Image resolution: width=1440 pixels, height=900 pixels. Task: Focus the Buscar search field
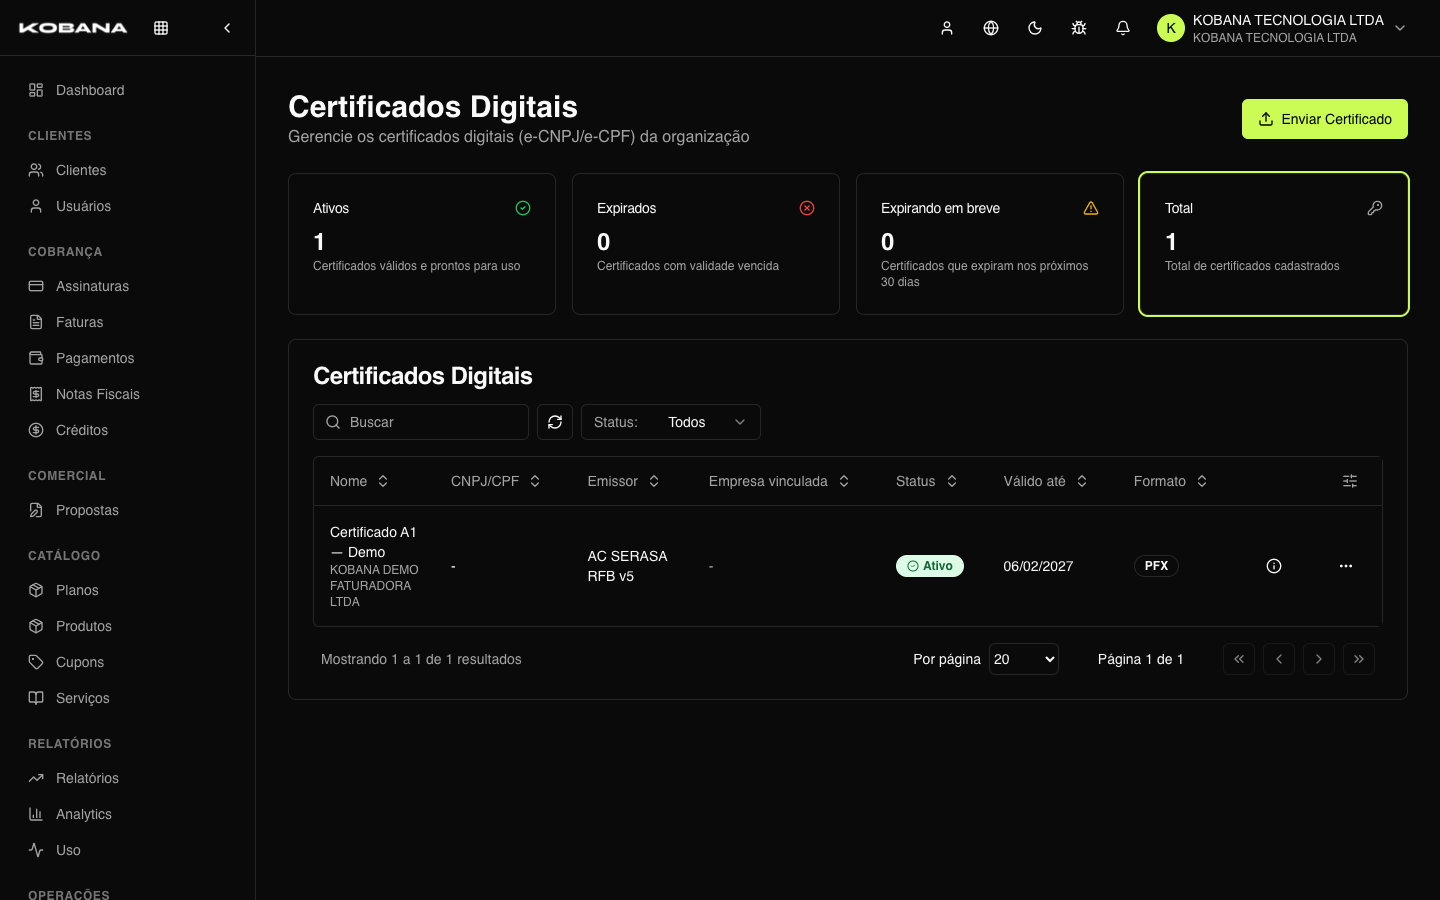pyautogui.click(x=421, y=422)
